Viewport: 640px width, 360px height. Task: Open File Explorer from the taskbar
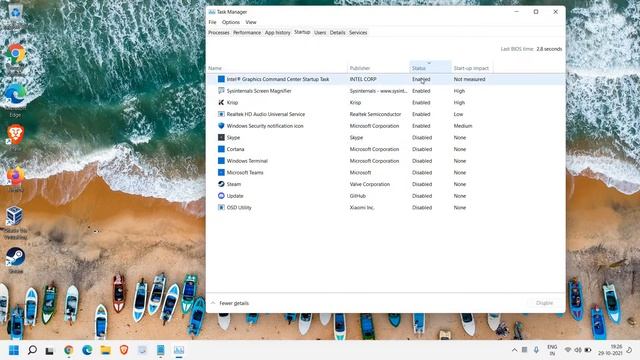[x=106, y=350]
